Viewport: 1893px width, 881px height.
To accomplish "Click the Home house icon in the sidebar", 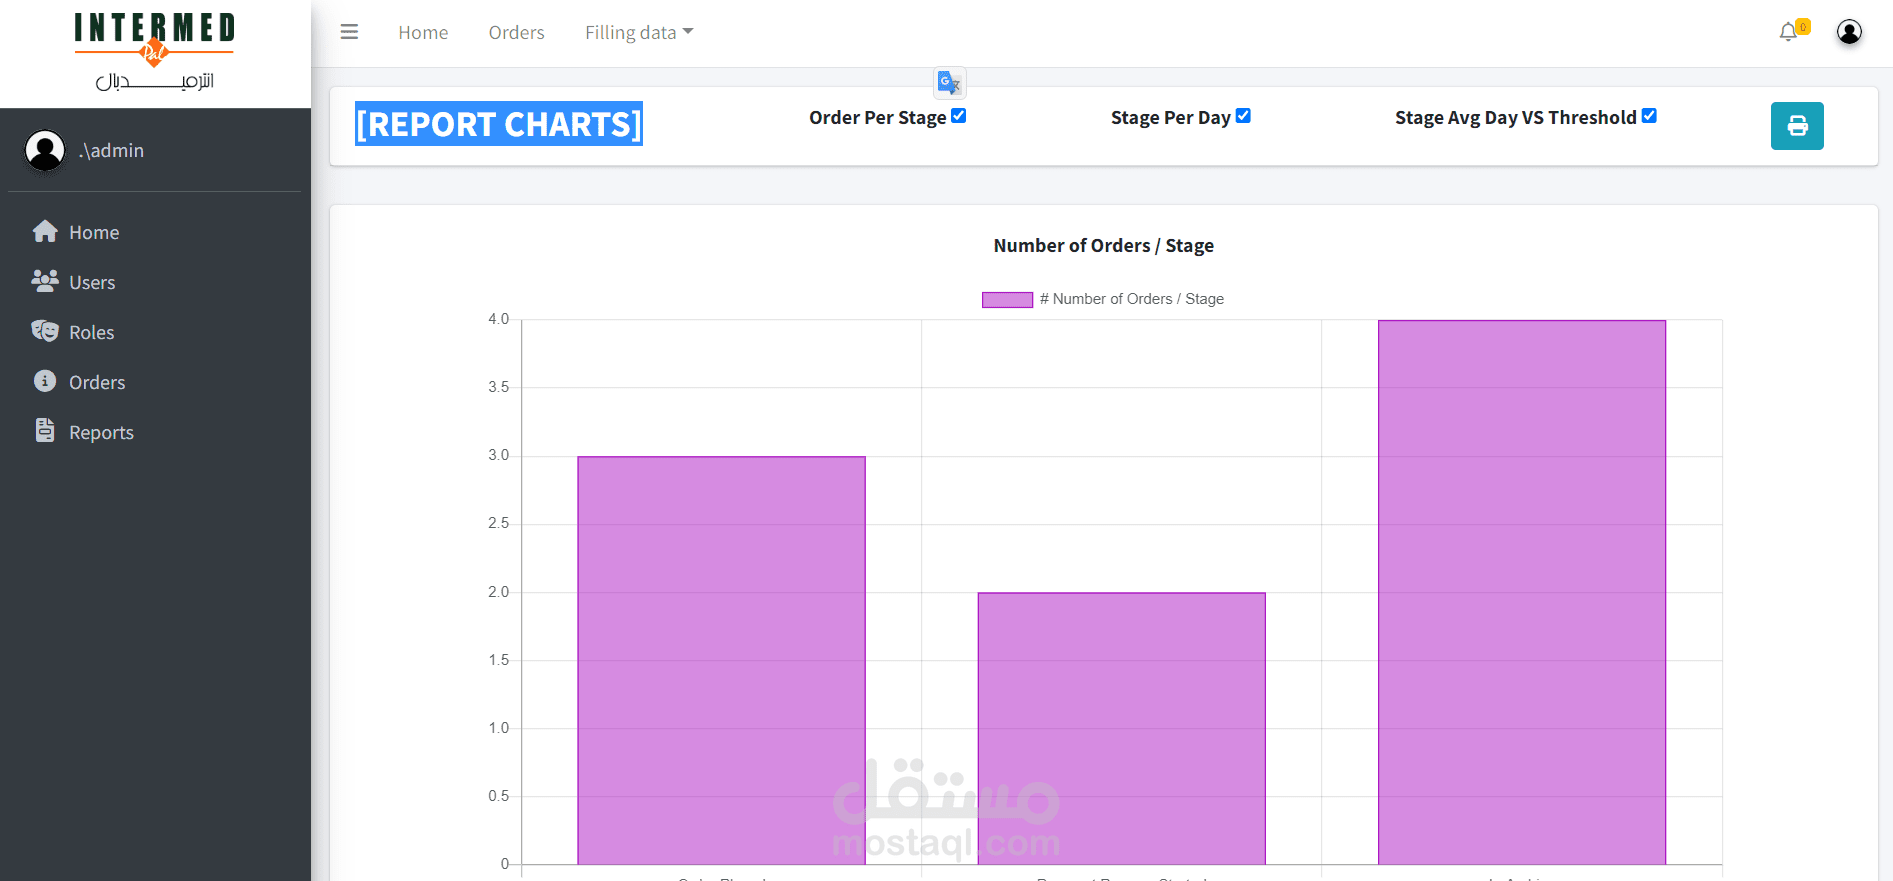I will click(45, 232).
